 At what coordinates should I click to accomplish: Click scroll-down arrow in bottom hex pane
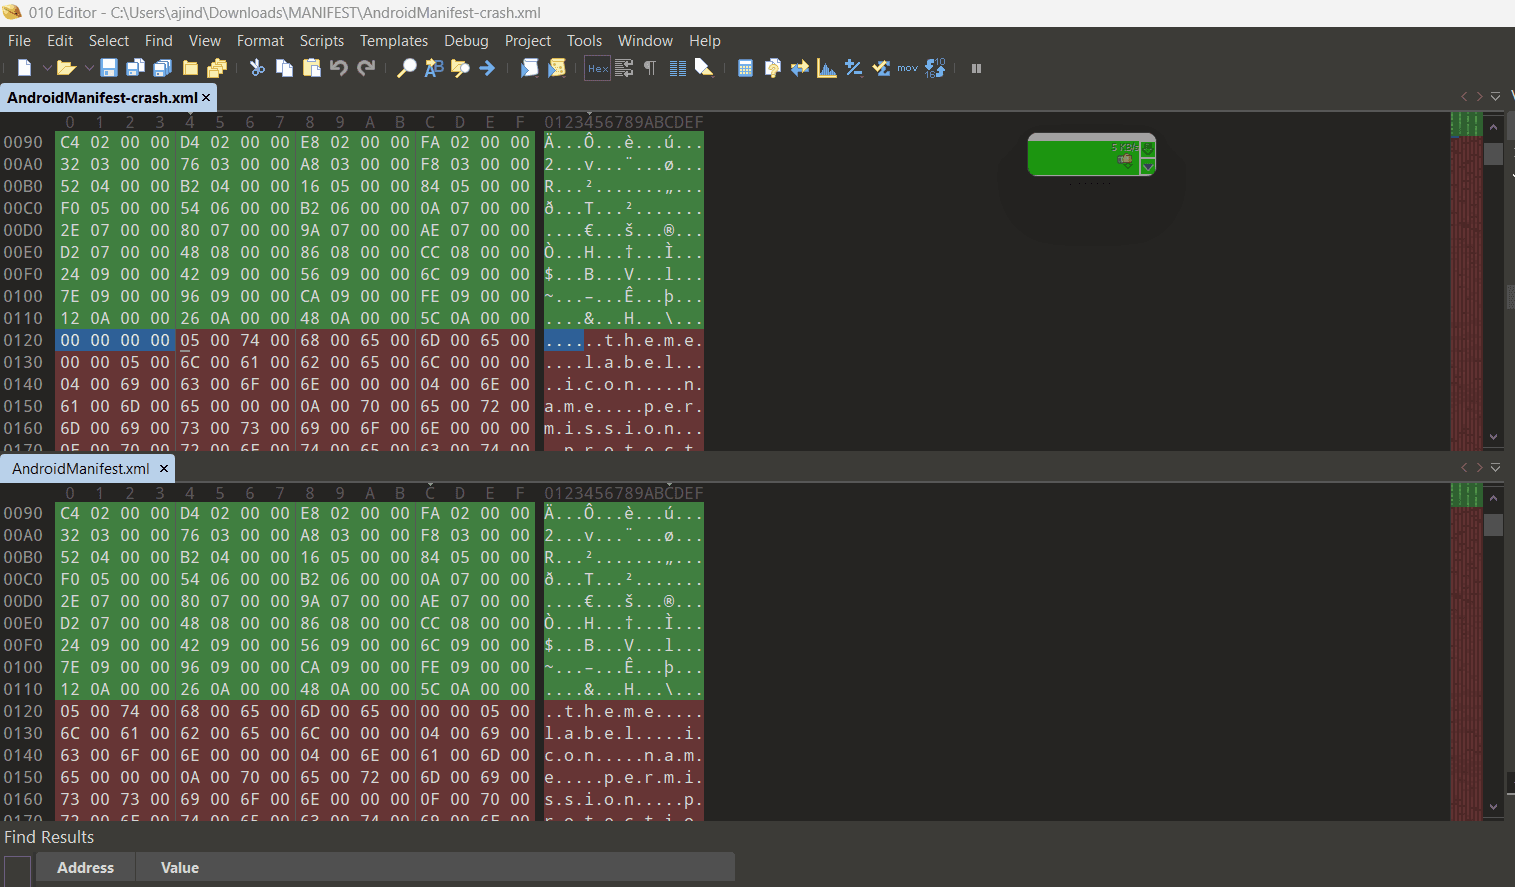click(x=1493, y=807)
